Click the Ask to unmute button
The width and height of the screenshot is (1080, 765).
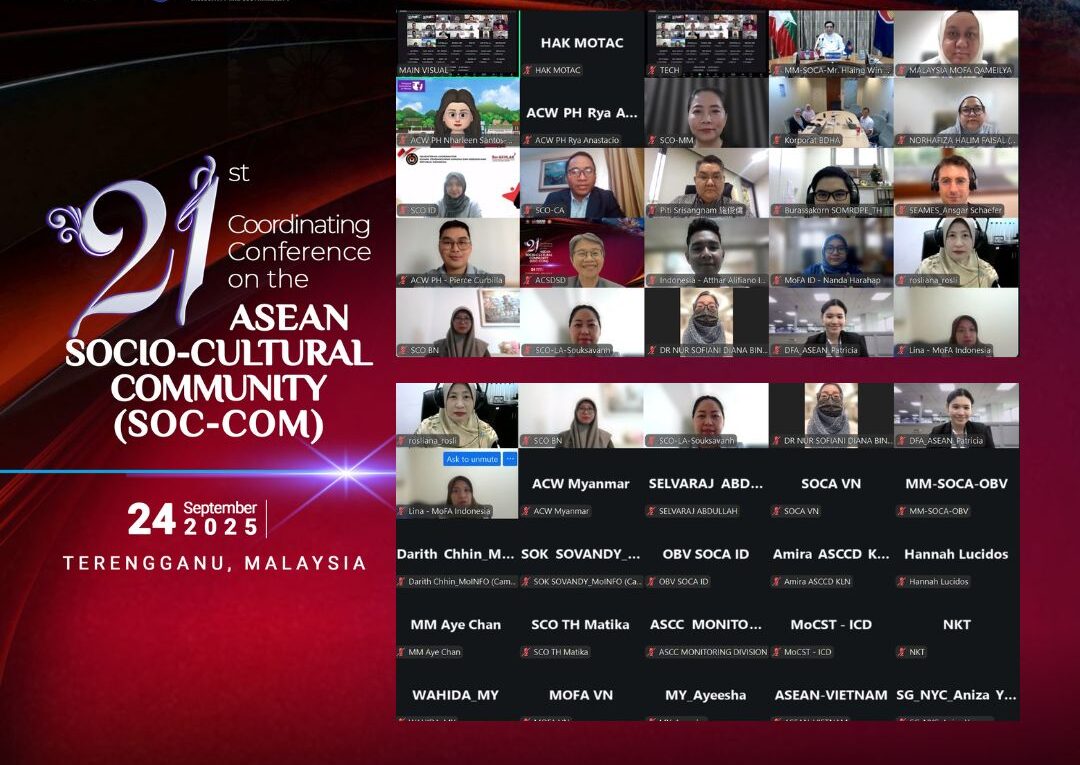coord(472,459)
